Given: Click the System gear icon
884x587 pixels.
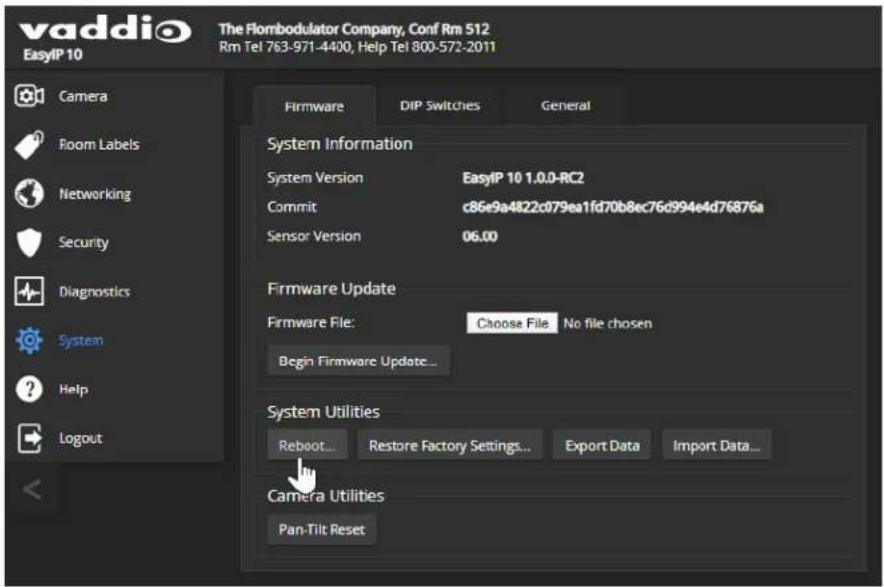Looking at the screenshot, I should tap(29, 340).
